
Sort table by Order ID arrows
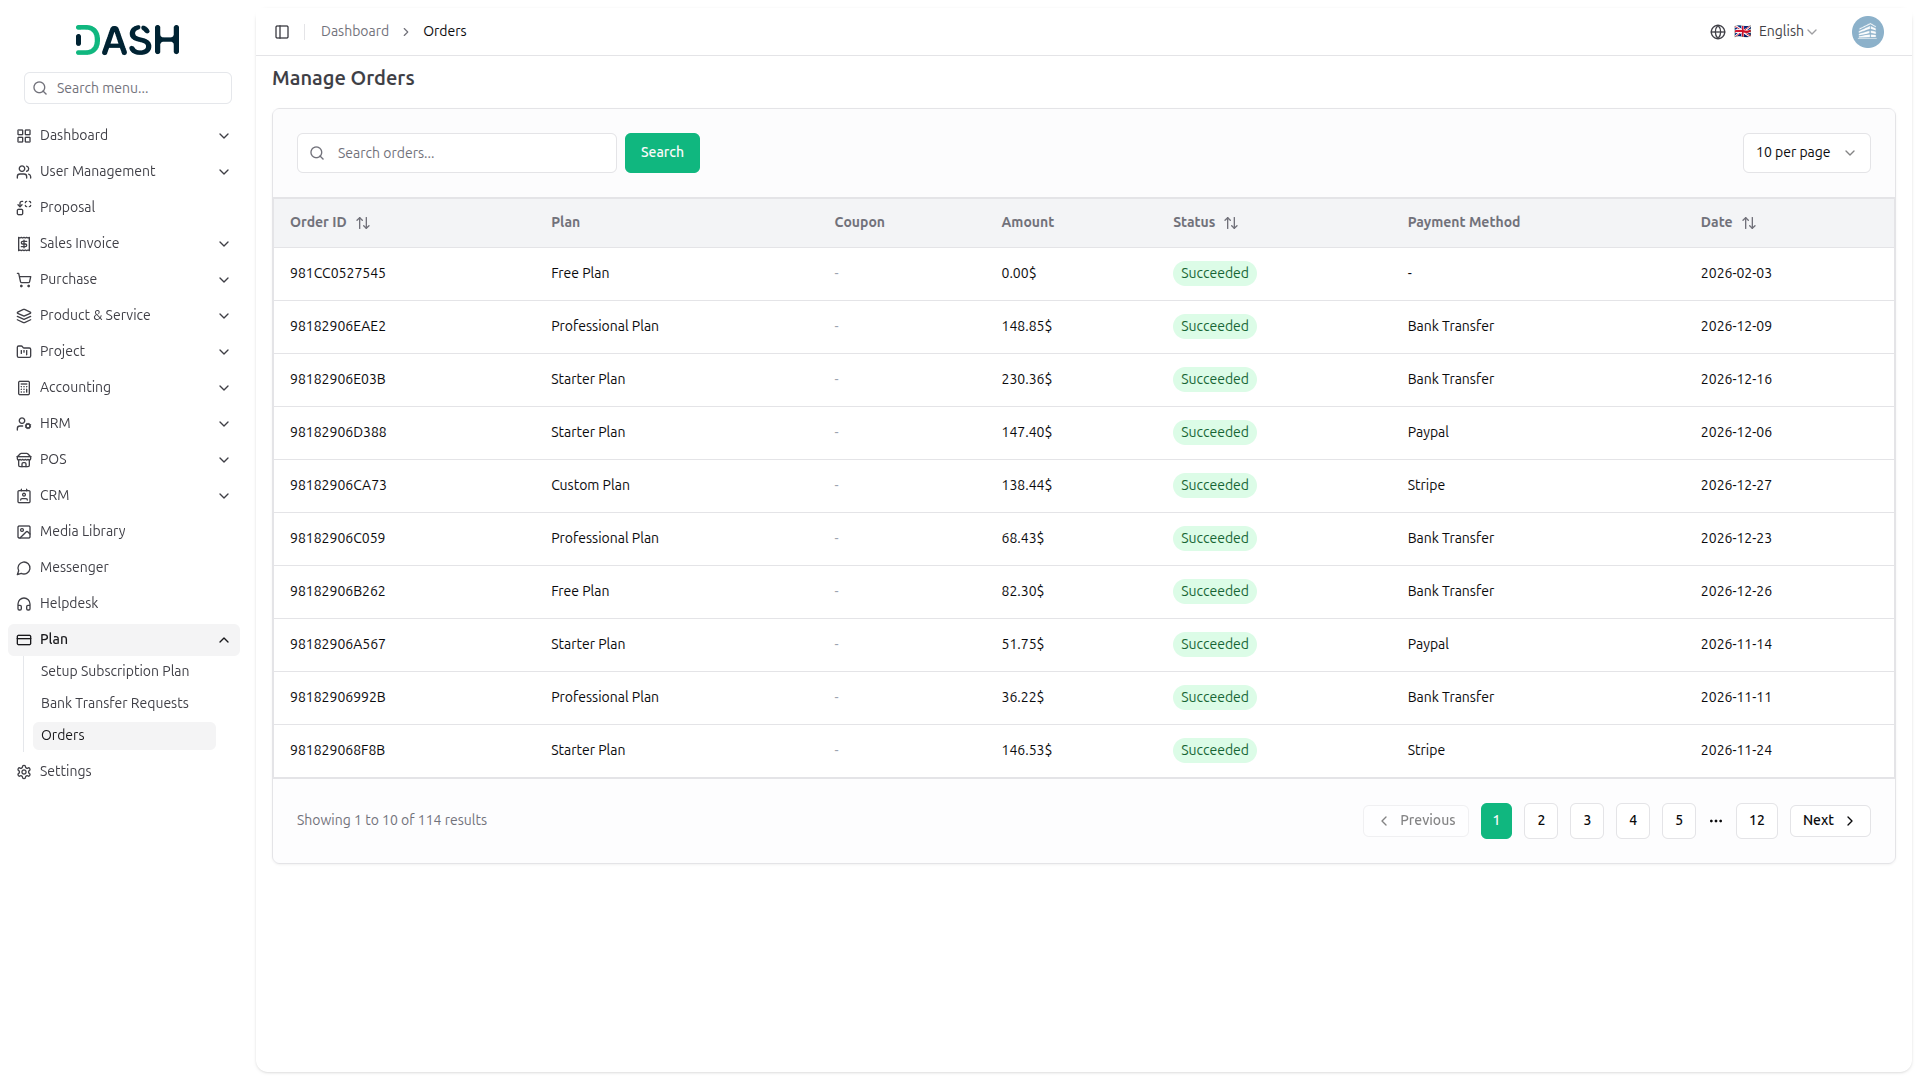(x=363, y=223)
